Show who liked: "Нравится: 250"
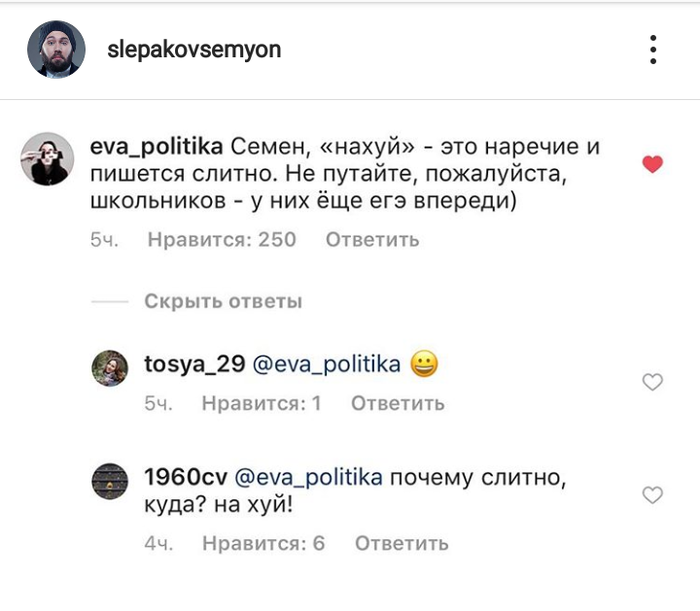Screen dimensions: 700x611 (x=221, y=240)
